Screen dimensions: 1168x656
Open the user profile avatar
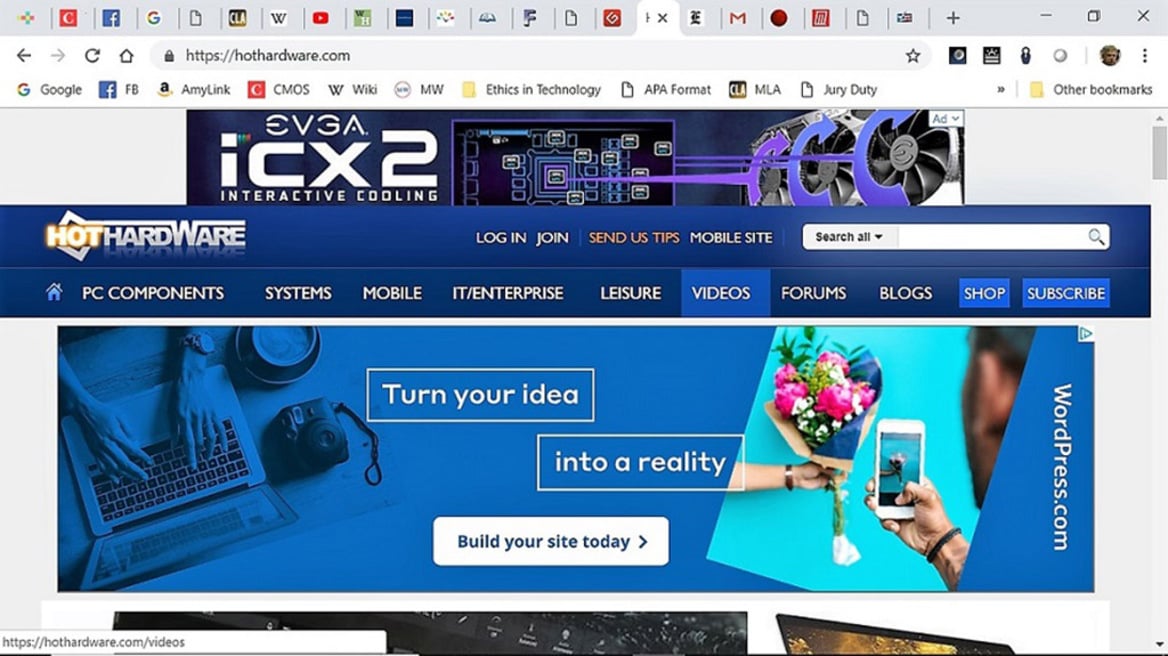coord(1109,55)
